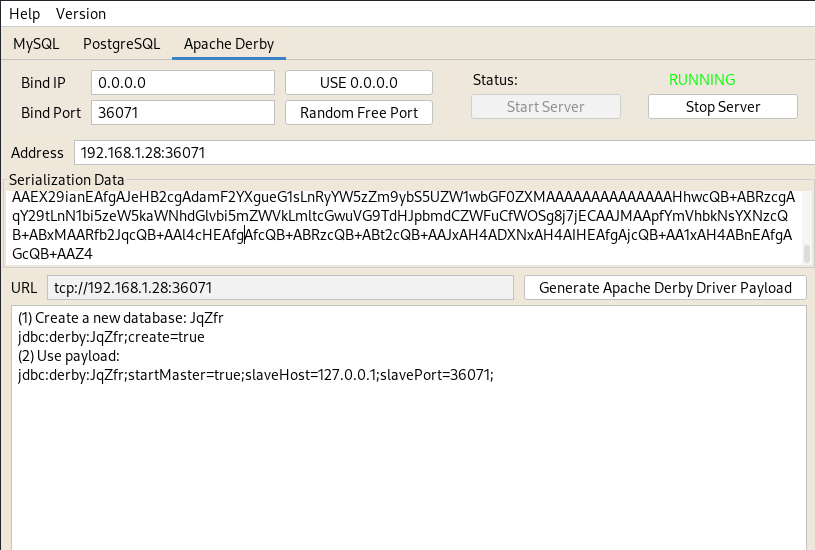Viewport: 815px width, 550px height.
Task: Stop the running server
Action: [722, 107]
